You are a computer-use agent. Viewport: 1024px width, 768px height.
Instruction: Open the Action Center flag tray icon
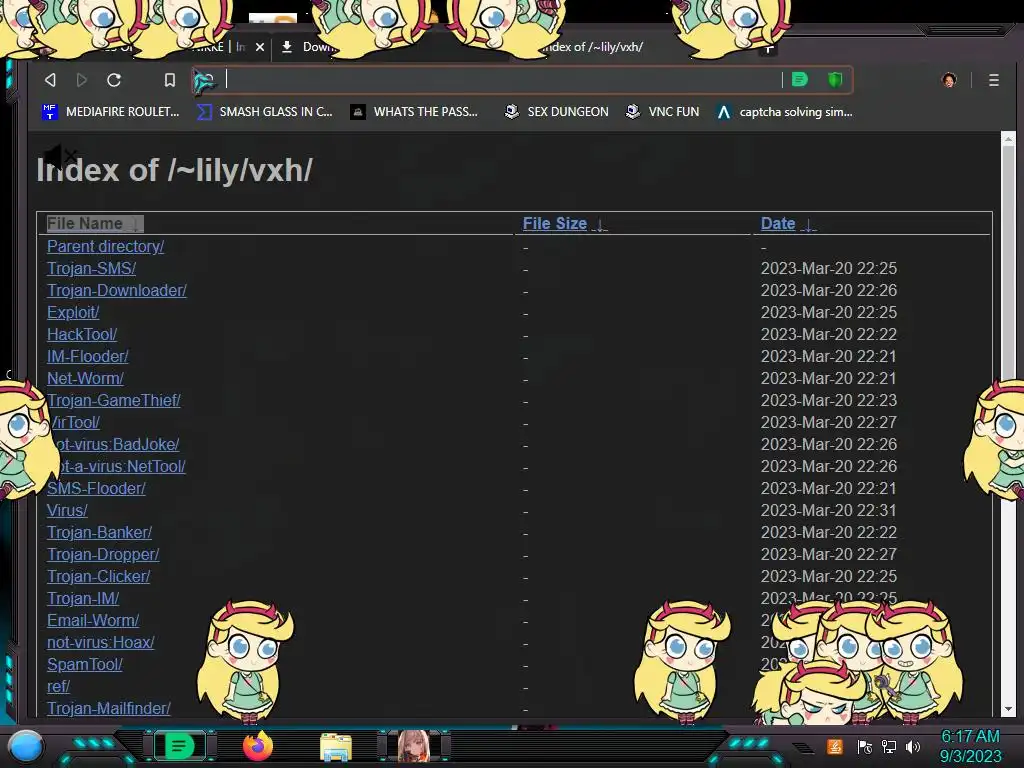(865, 746)
